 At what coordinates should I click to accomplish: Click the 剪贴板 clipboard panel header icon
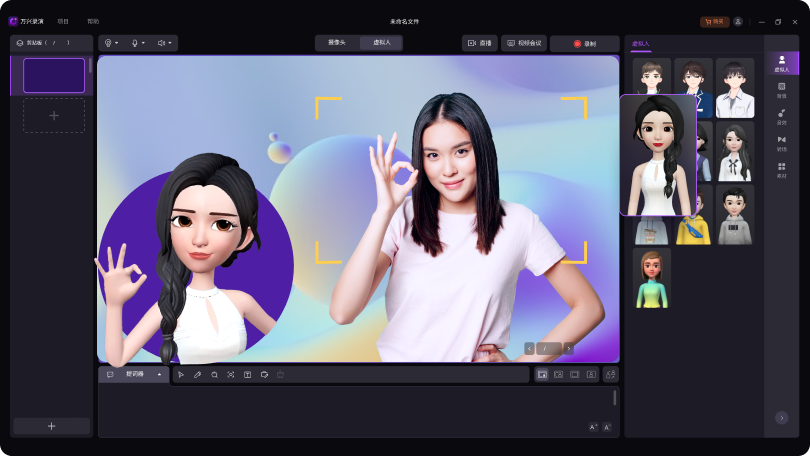(20, 43)
